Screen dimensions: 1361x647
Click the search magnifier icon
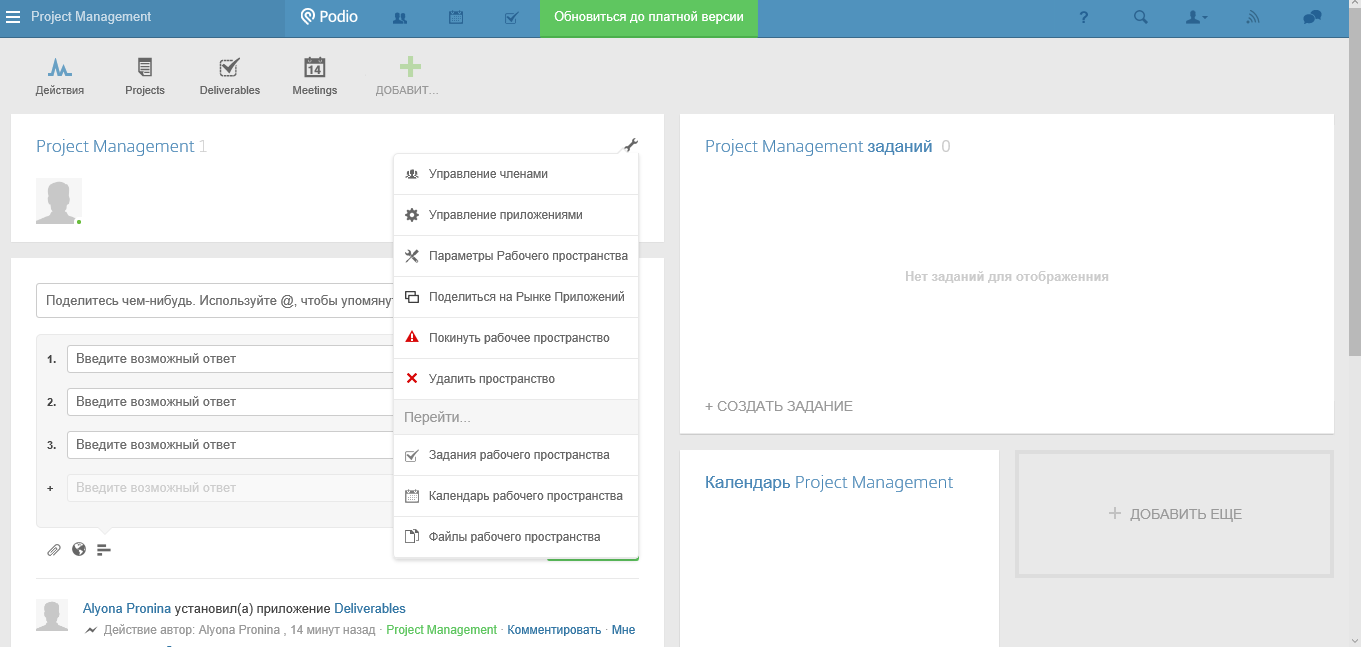coord(1141,18)
